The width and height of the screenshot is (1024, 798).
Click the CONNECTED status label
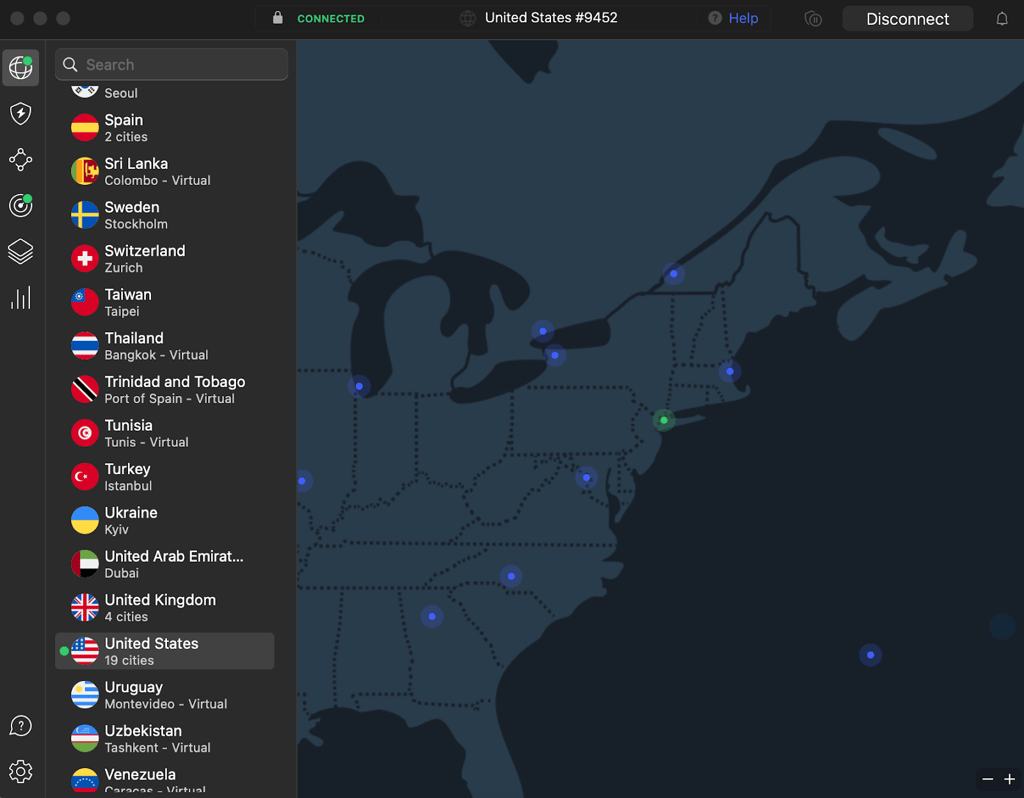[x=330, y=19]
